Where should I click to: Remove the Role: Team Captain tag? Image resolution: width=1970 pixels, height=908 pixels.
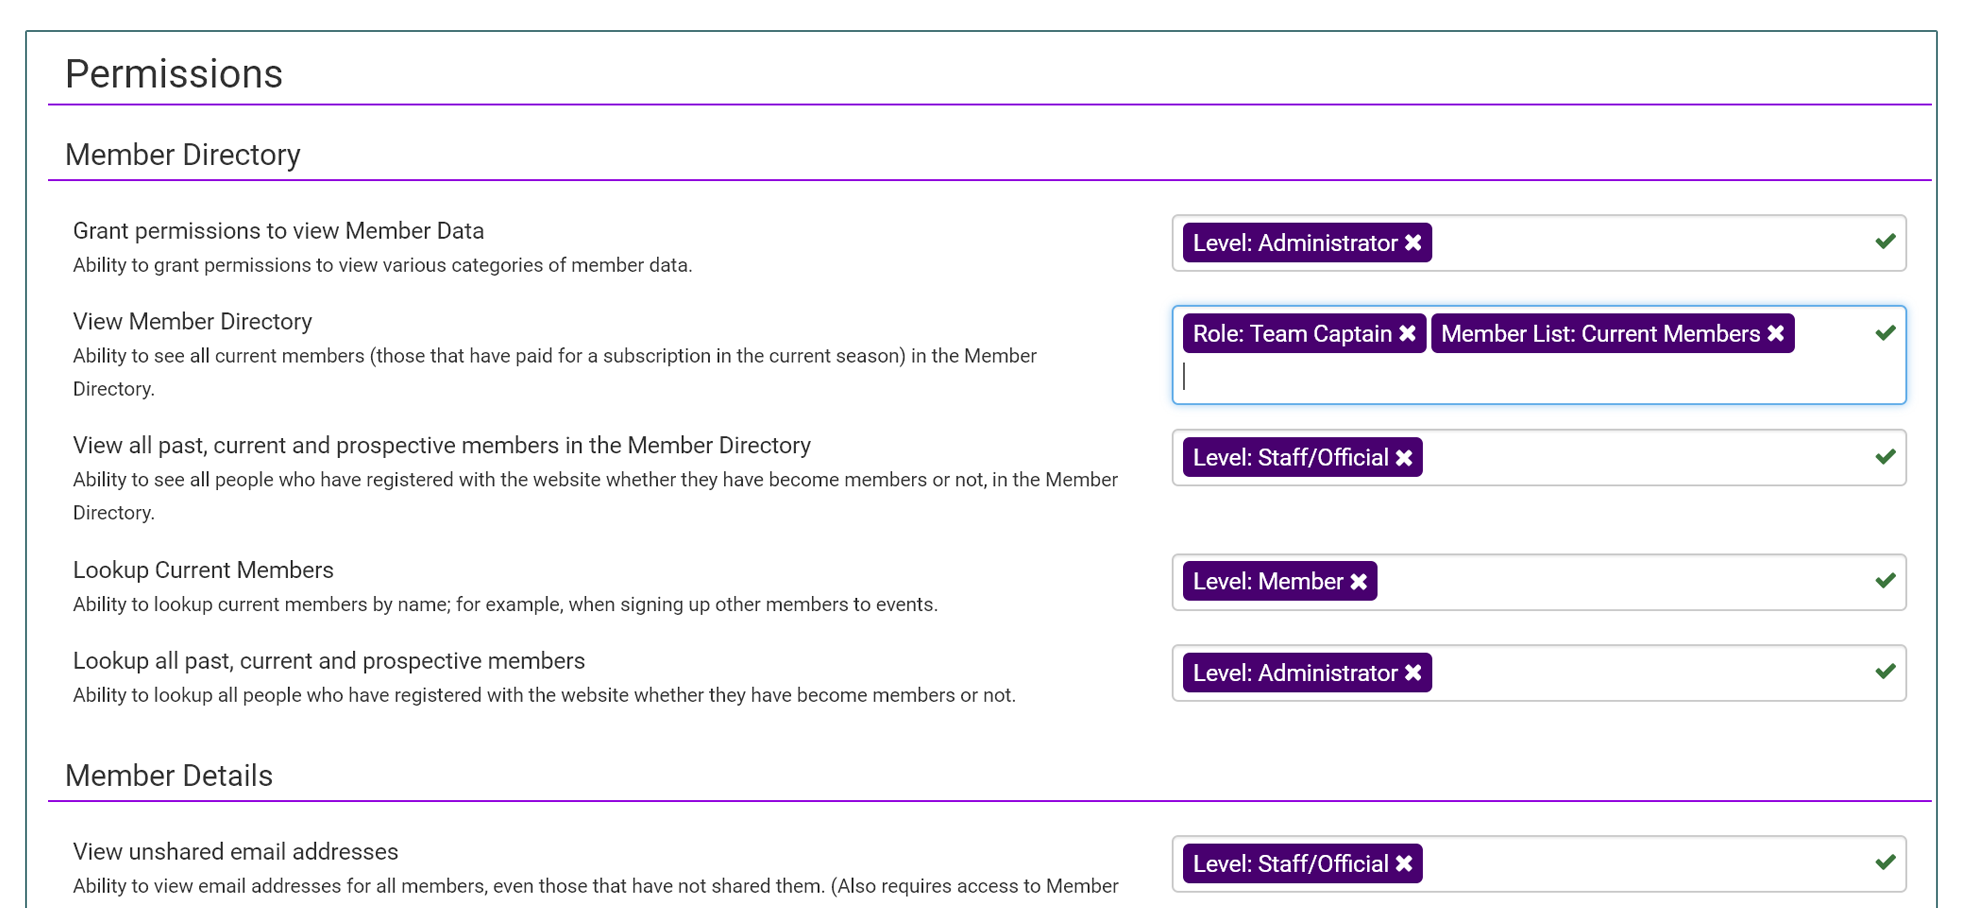tap(1407, 334)
